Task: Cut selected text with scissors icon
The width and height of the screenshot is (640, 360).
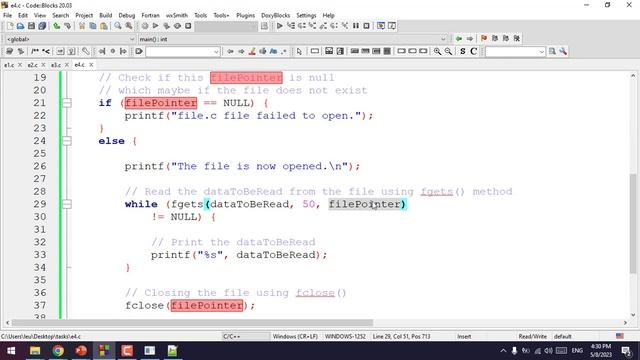Action: pyautogui.click(x=82, y=26)
